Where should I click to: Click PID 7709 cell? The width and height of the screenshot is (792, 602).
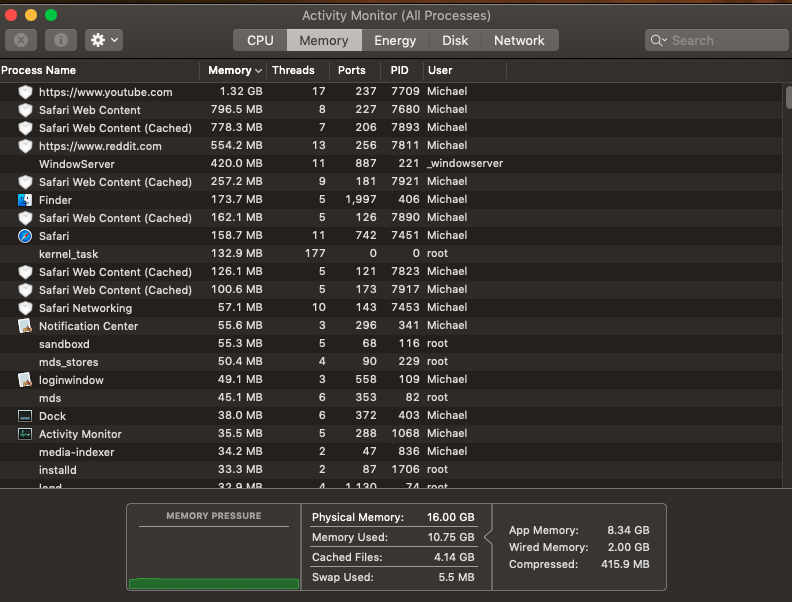405,91
